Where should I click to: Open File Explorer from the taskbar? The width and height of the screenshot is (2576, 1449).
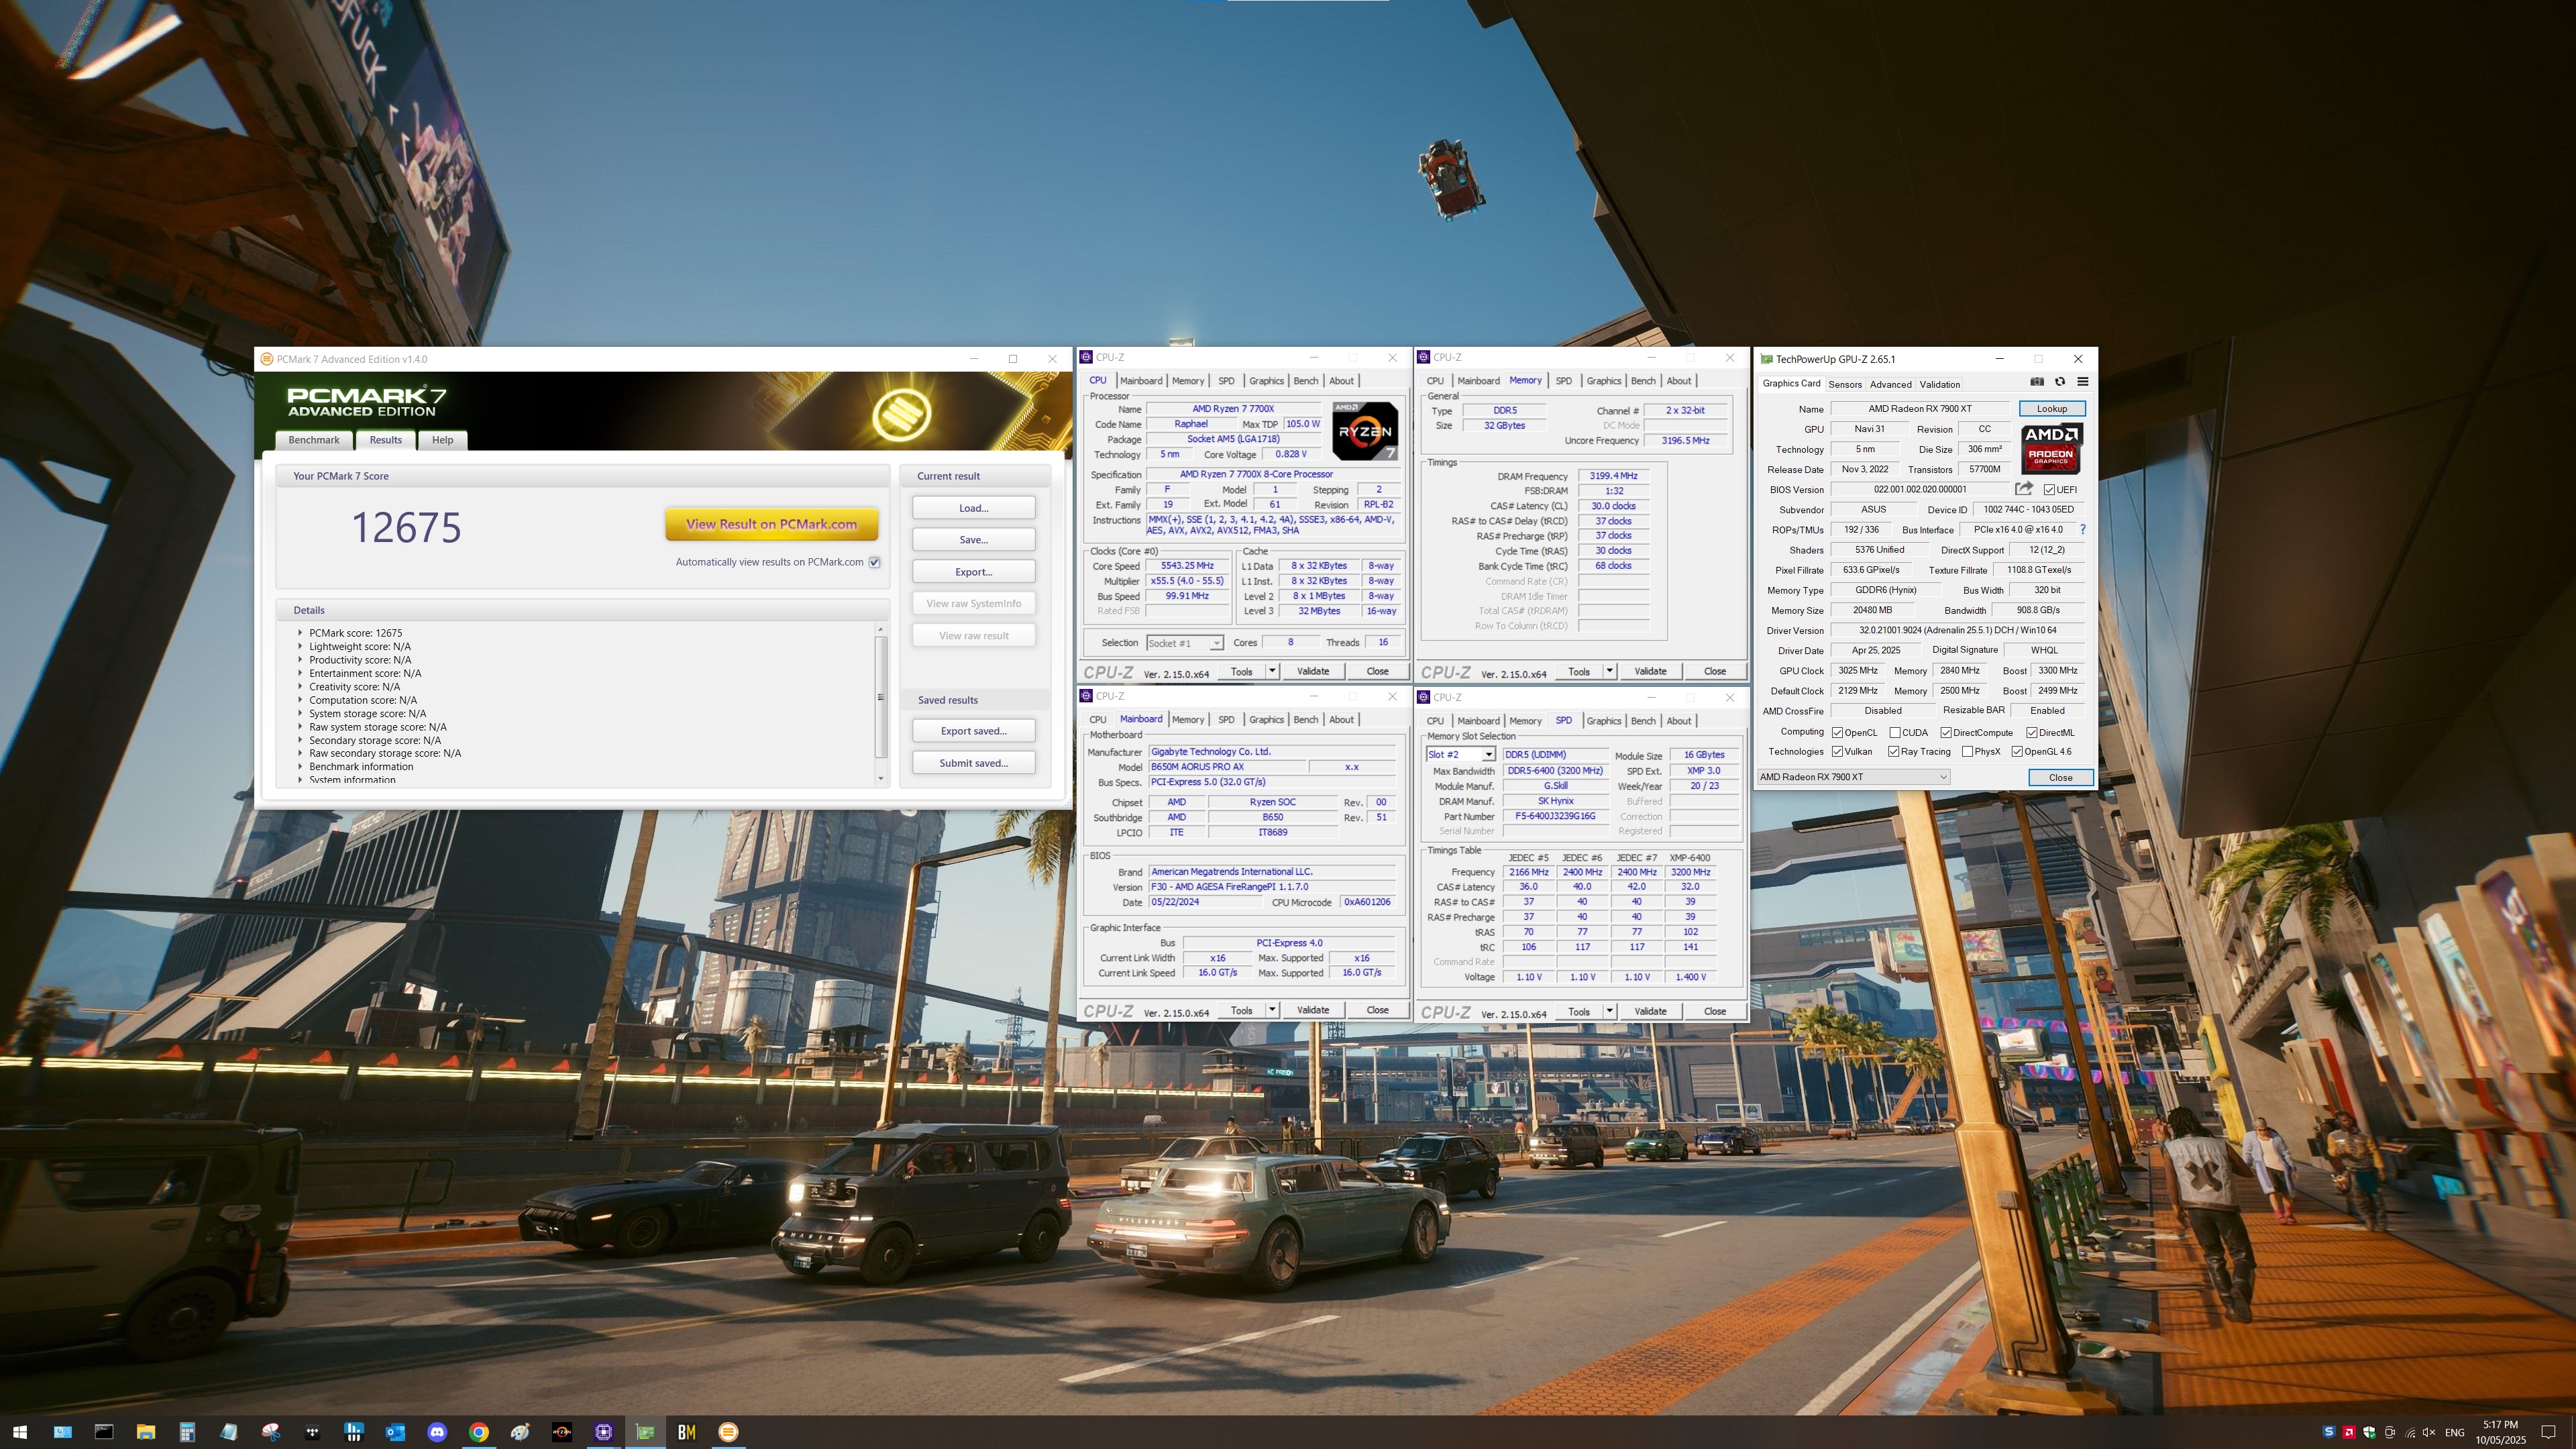pos(145,1432)
